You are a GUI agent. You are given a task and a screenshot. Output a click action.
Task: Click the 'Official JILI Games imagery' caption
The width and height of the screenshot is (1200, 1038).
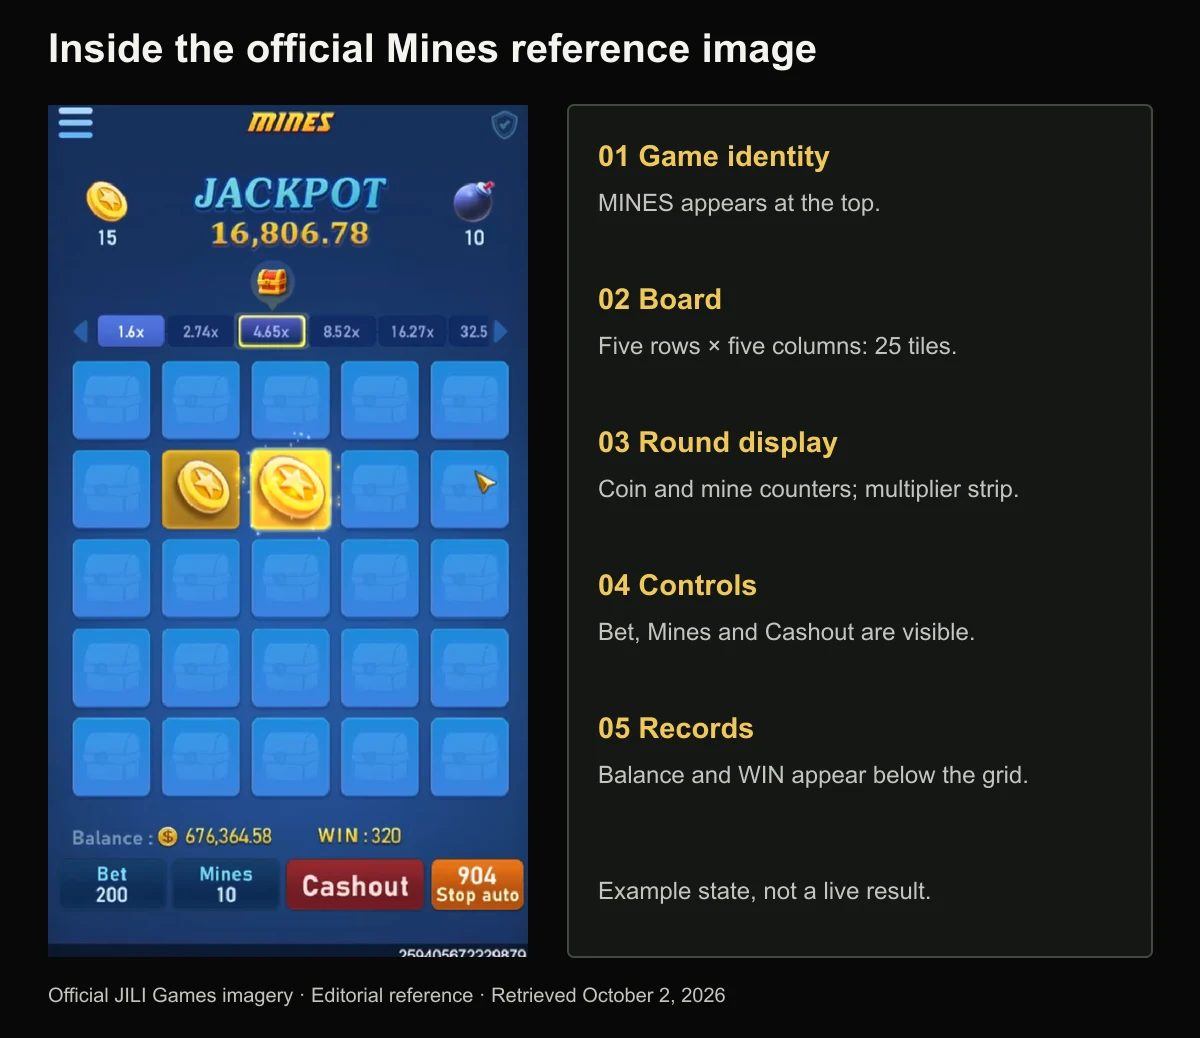click(x=171, y=995)
